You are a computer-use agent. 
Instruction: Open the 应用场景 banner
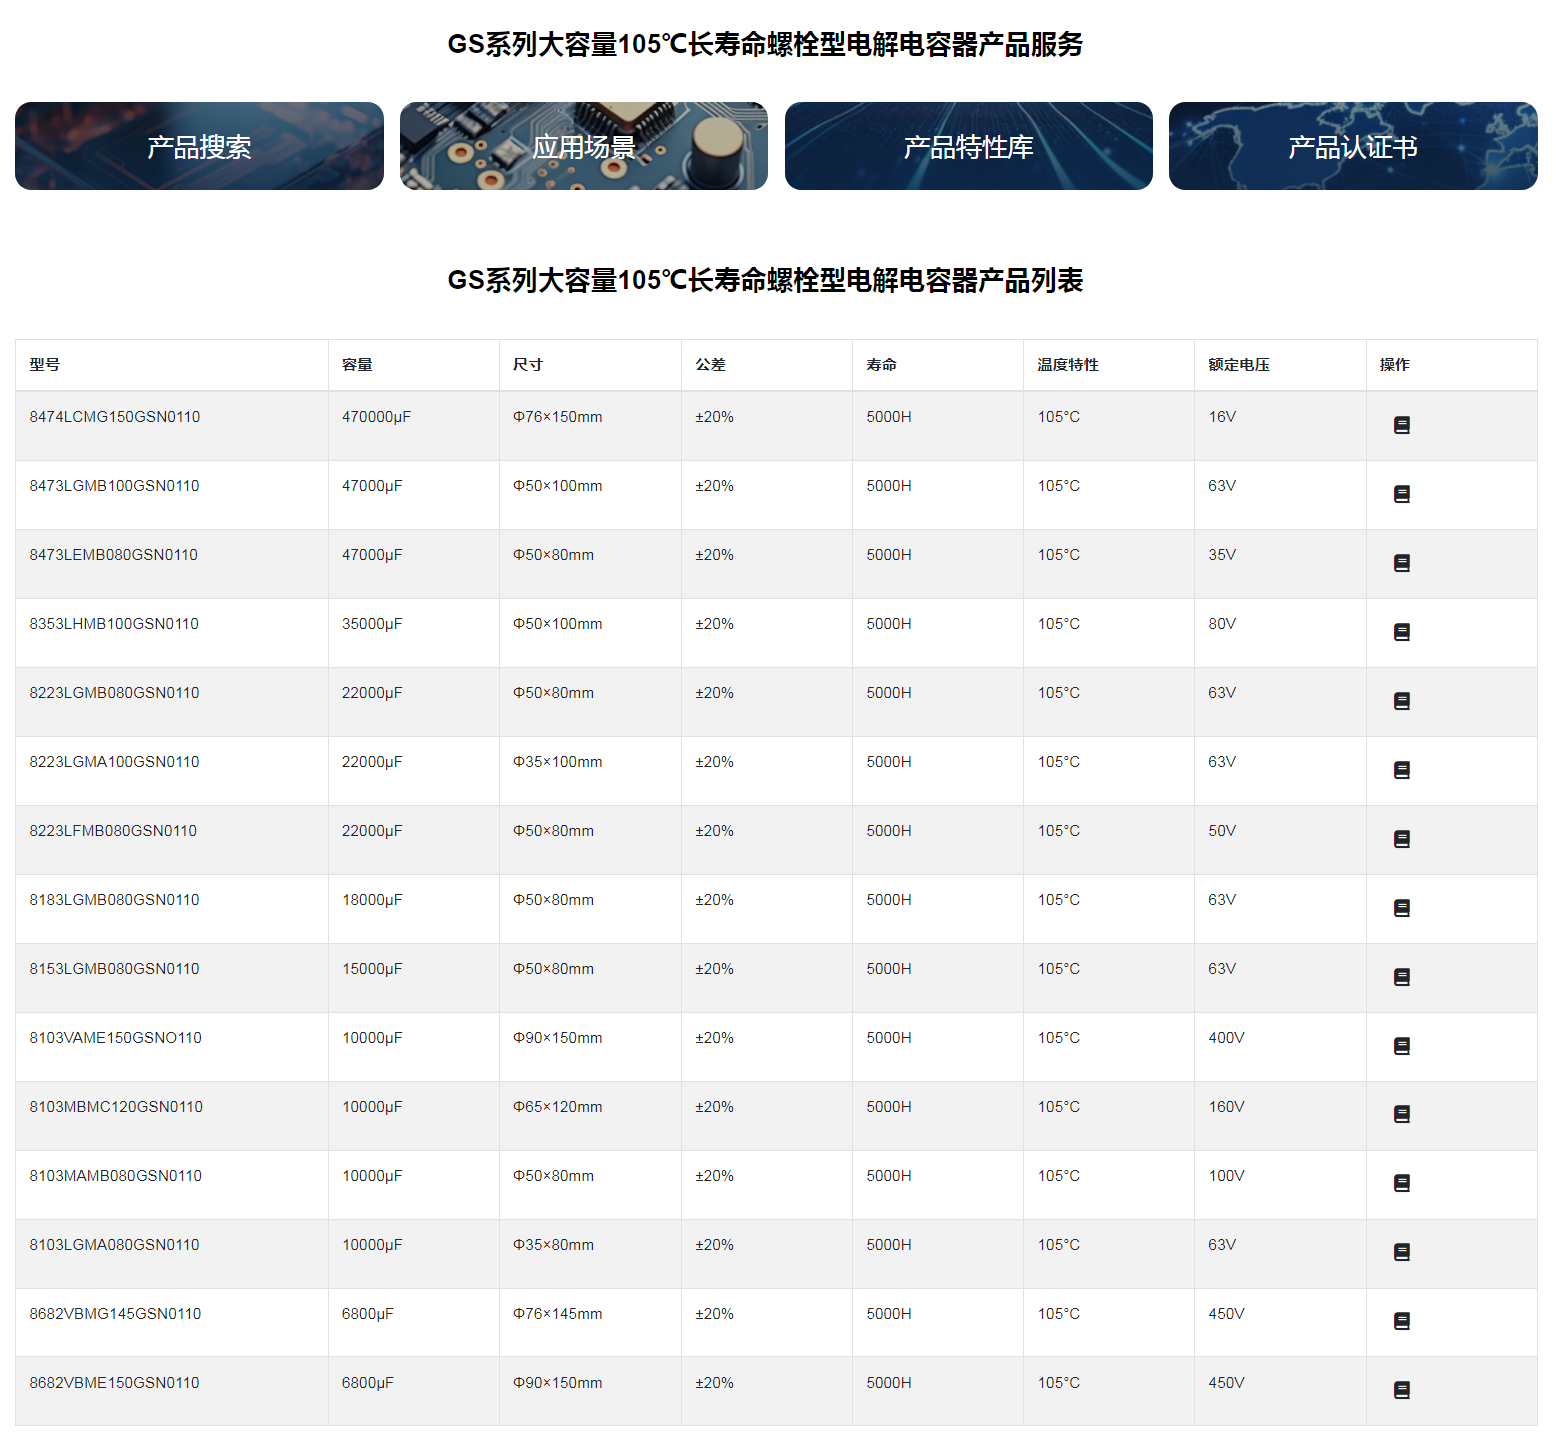583,147
